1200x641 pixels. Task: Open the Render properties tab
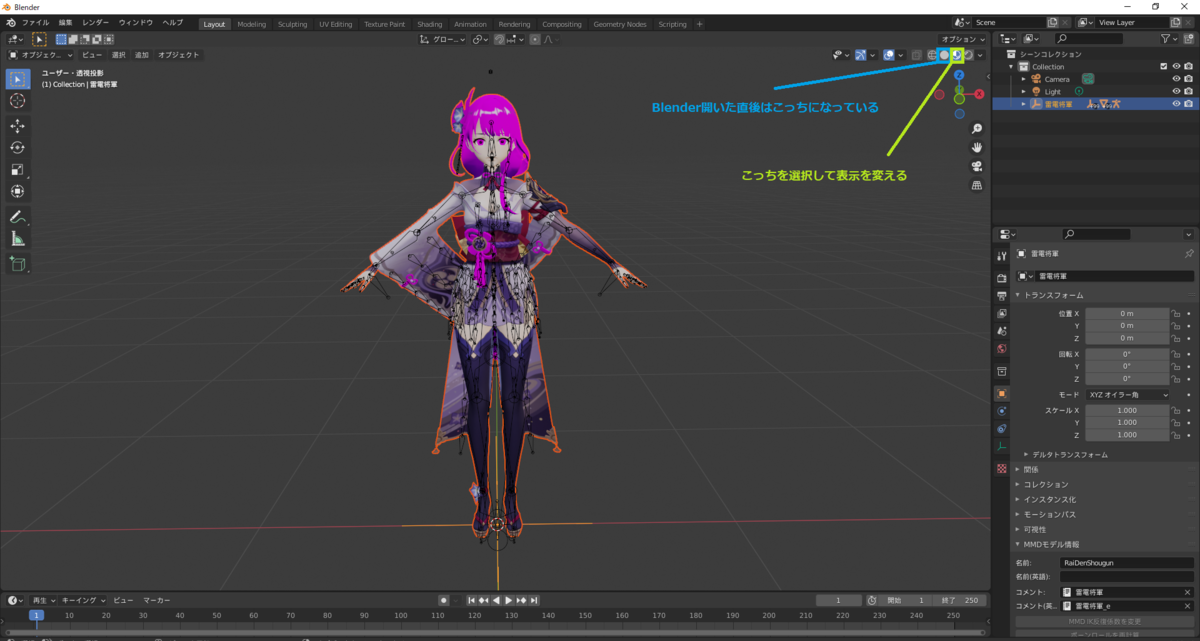tap(1002, 278)
